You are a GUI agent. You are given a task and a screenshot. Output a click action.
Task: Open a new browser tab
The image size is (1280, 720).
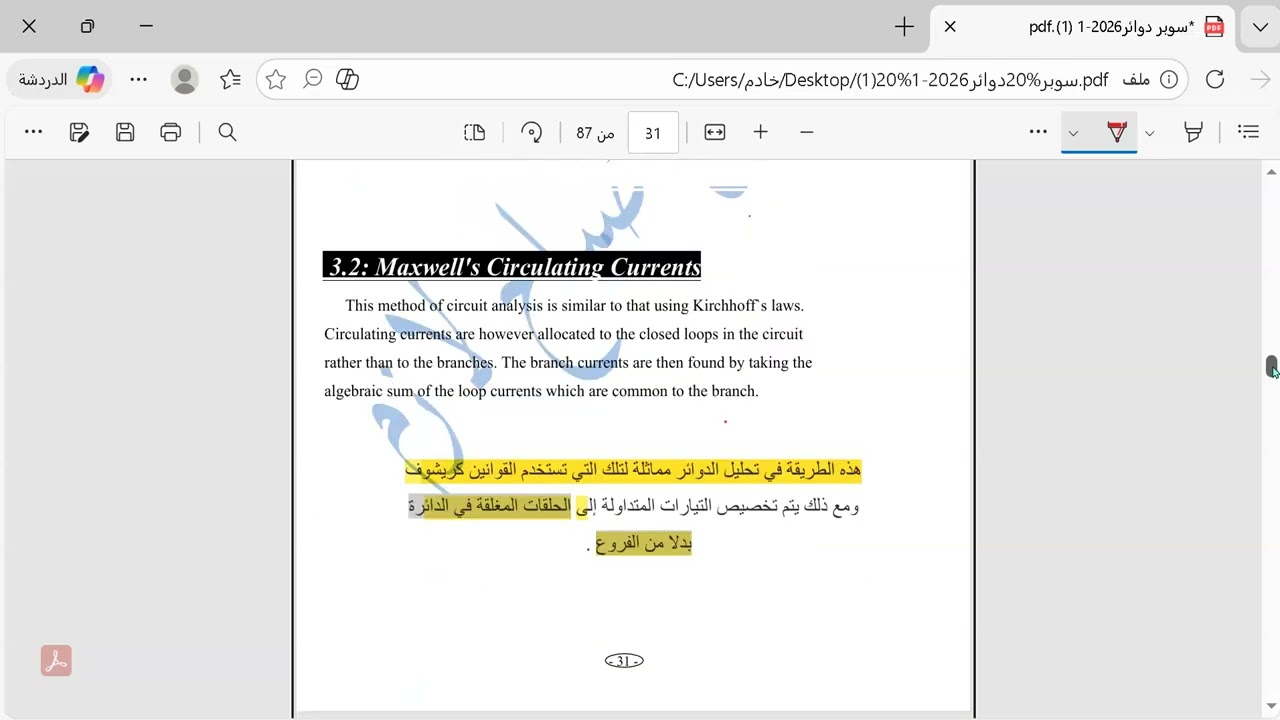click(904, 27)
